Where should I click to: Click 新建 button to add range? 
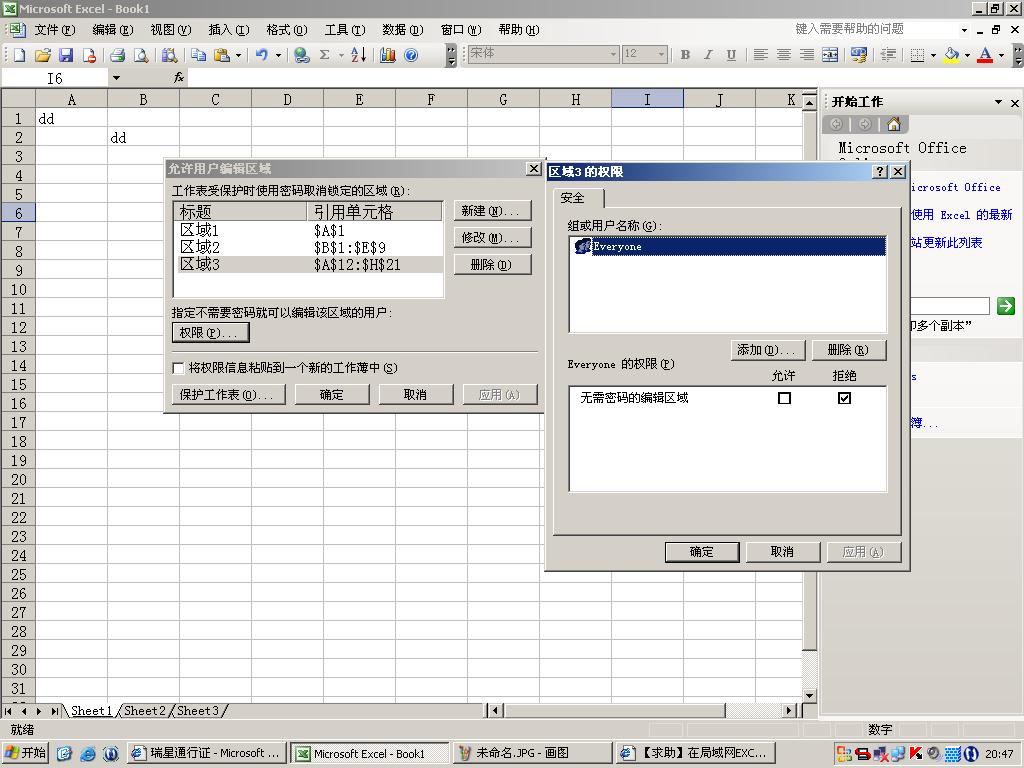(x=492, y=211)
